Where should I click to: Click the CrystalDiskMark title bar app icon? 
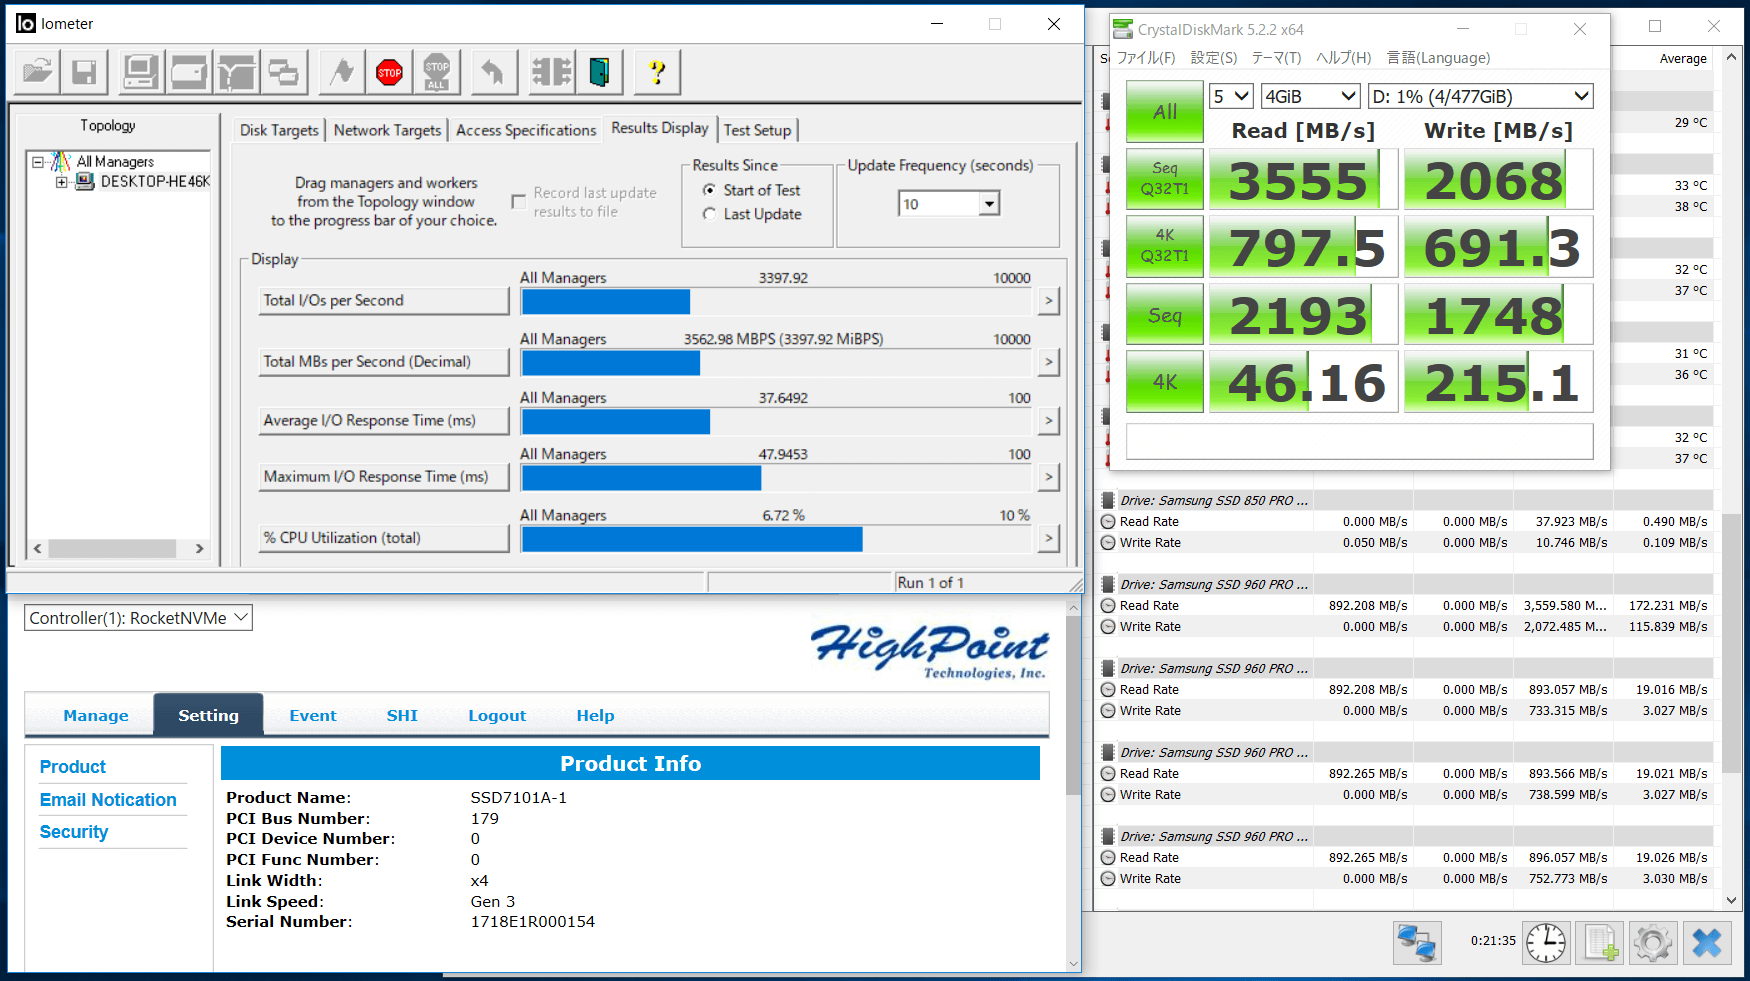pyautogui.click(x=1123, y=29)
